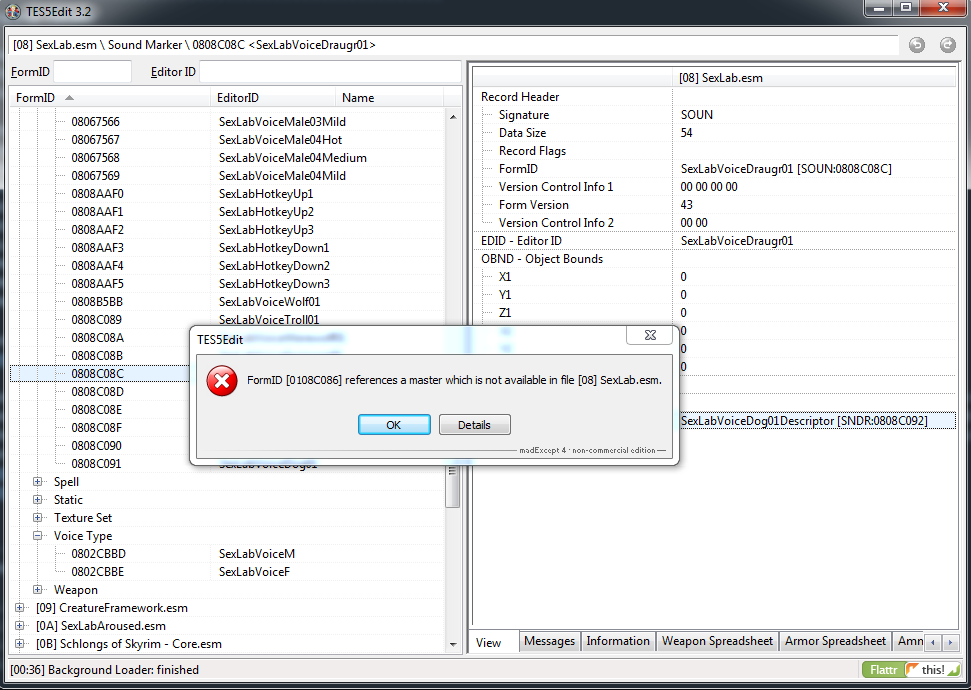Expand the Spell tree node
This screenshot has width=971, height=690.
pyautogui.click(x=38, y=481)
